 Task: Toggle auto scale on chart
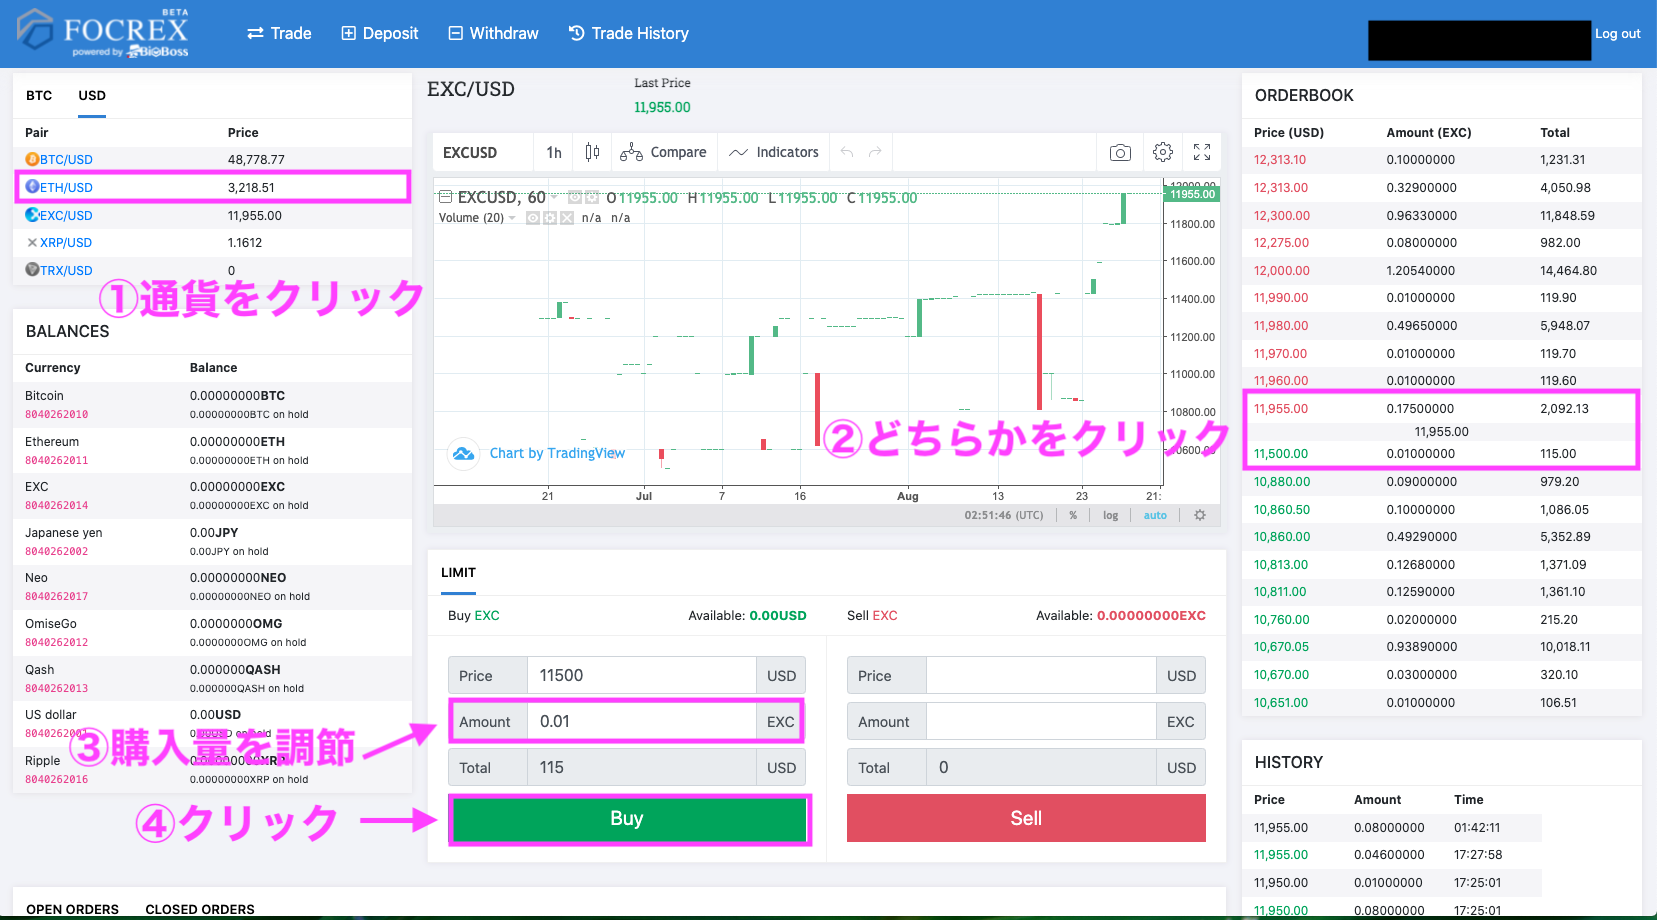(1155, 515)
